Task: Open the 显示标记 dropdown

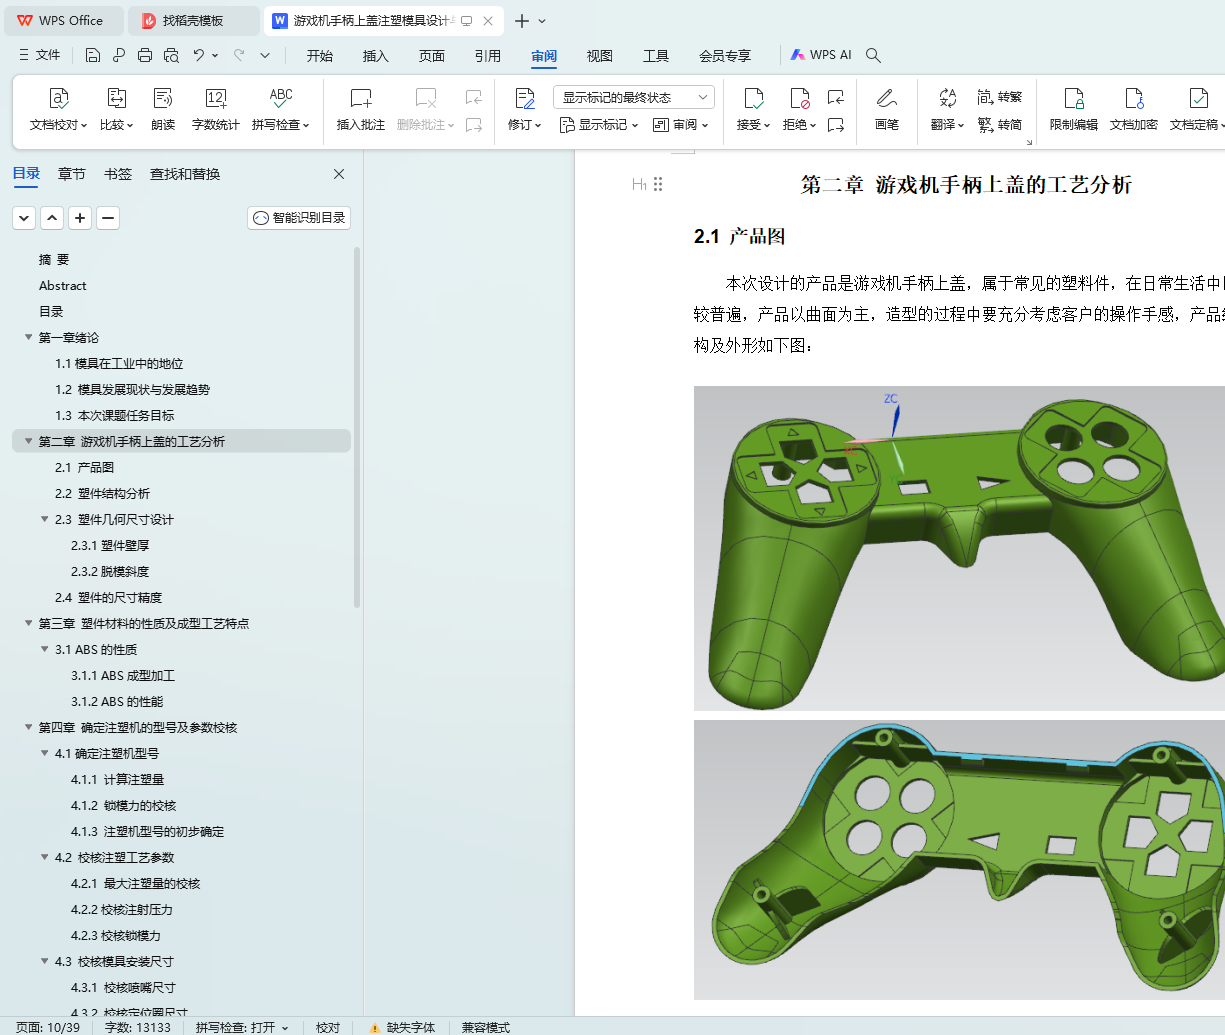Action: tap(599, 125)
